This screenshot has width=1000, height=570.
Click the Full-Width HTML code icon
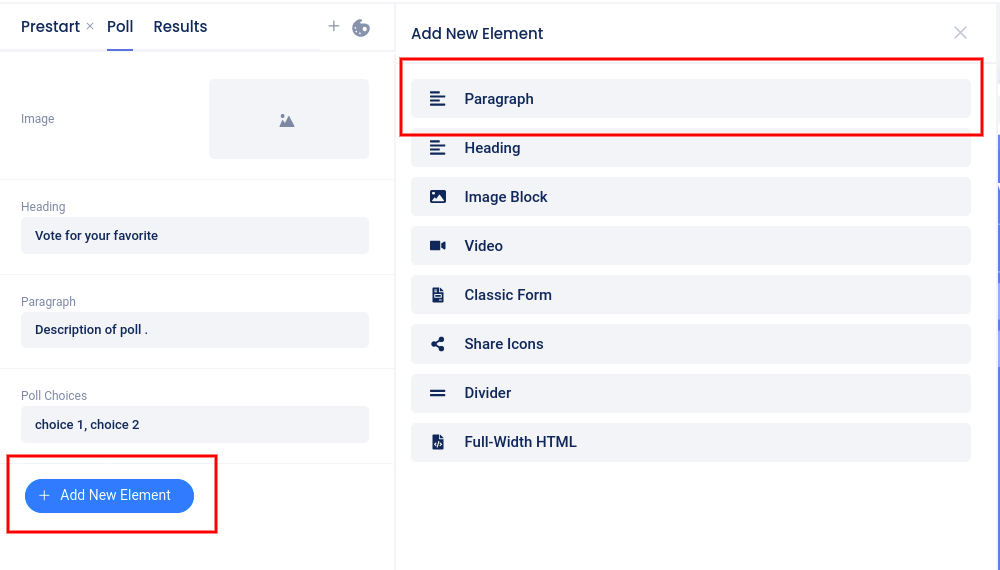click(437, 442)
